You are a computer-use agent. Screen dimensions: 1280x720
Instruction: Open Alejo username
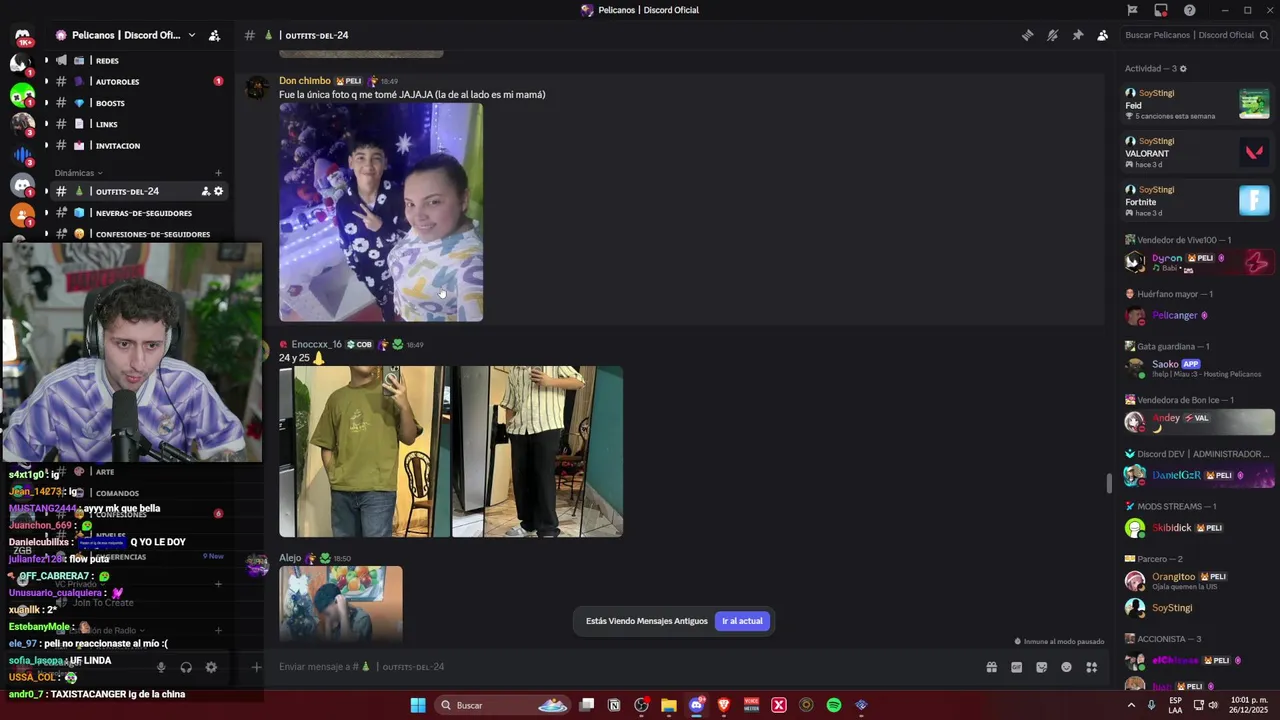pos(290,558)
